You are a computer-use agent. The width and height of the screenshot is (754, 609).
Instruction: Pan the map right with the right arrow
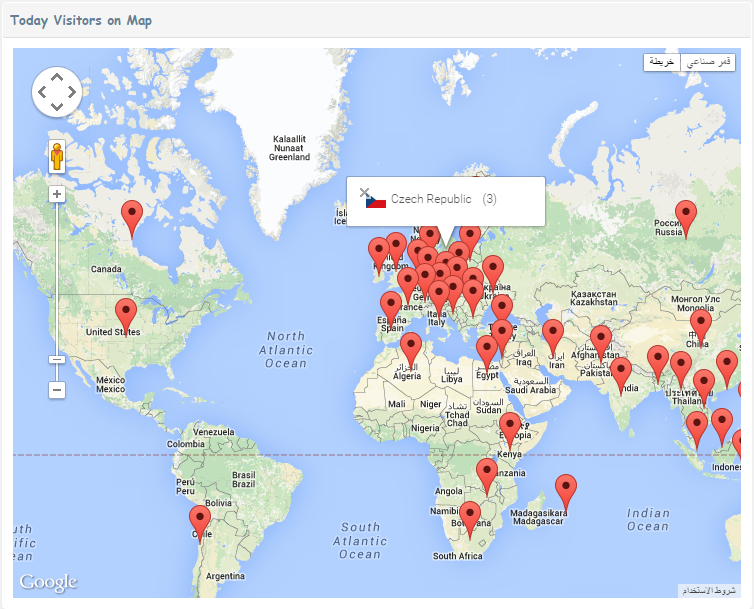(x=72, y=92)
